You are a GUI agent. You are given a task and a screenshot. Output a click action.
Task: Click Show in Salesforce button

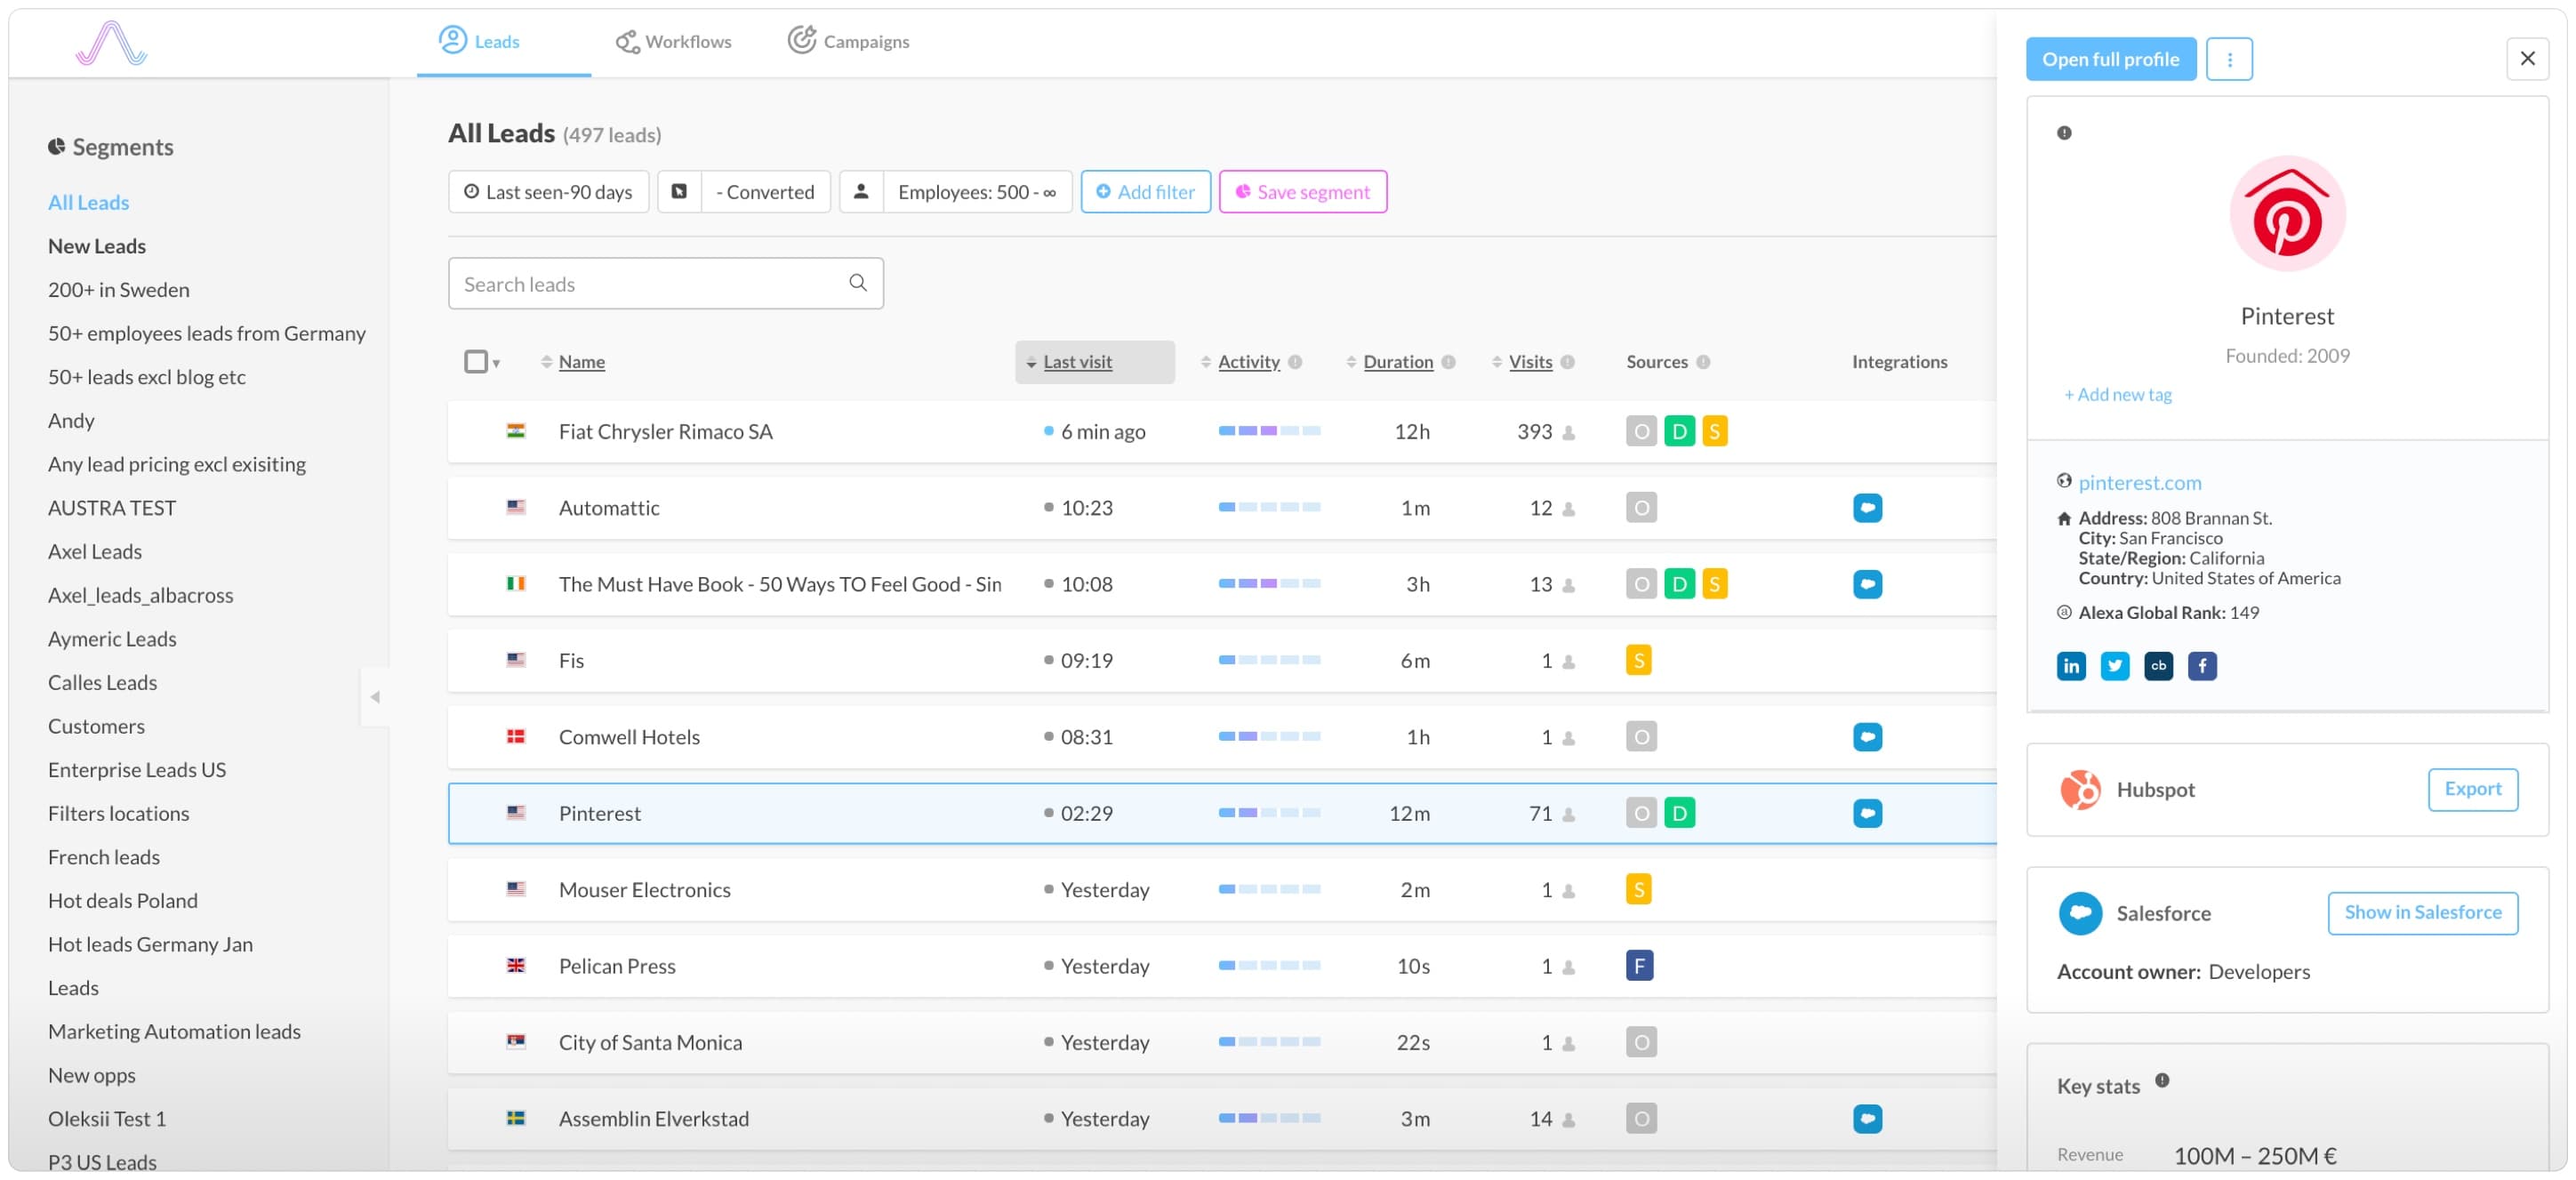(x=2421, y=912)
